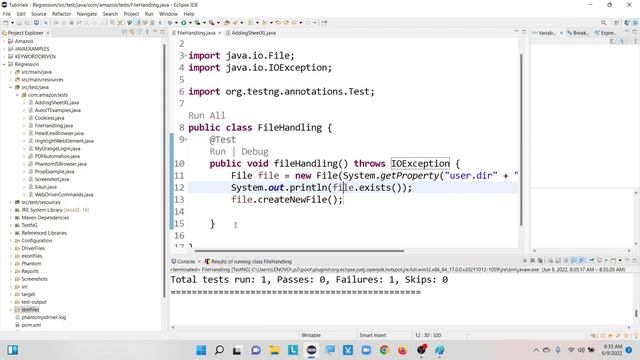Viewport: 640px width, 360px height.
Task: Click the Save toolbar icon
Action: (19, 23)
